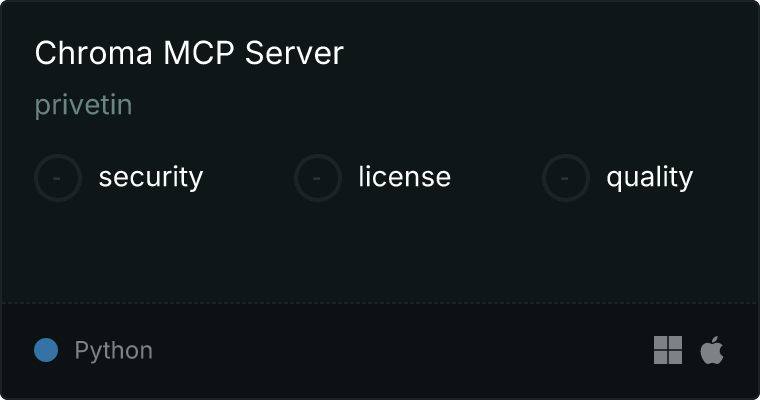Click the dash inside the quality circle
The height and width of the screenshot is (400, 760).
[x=565, y=178]
